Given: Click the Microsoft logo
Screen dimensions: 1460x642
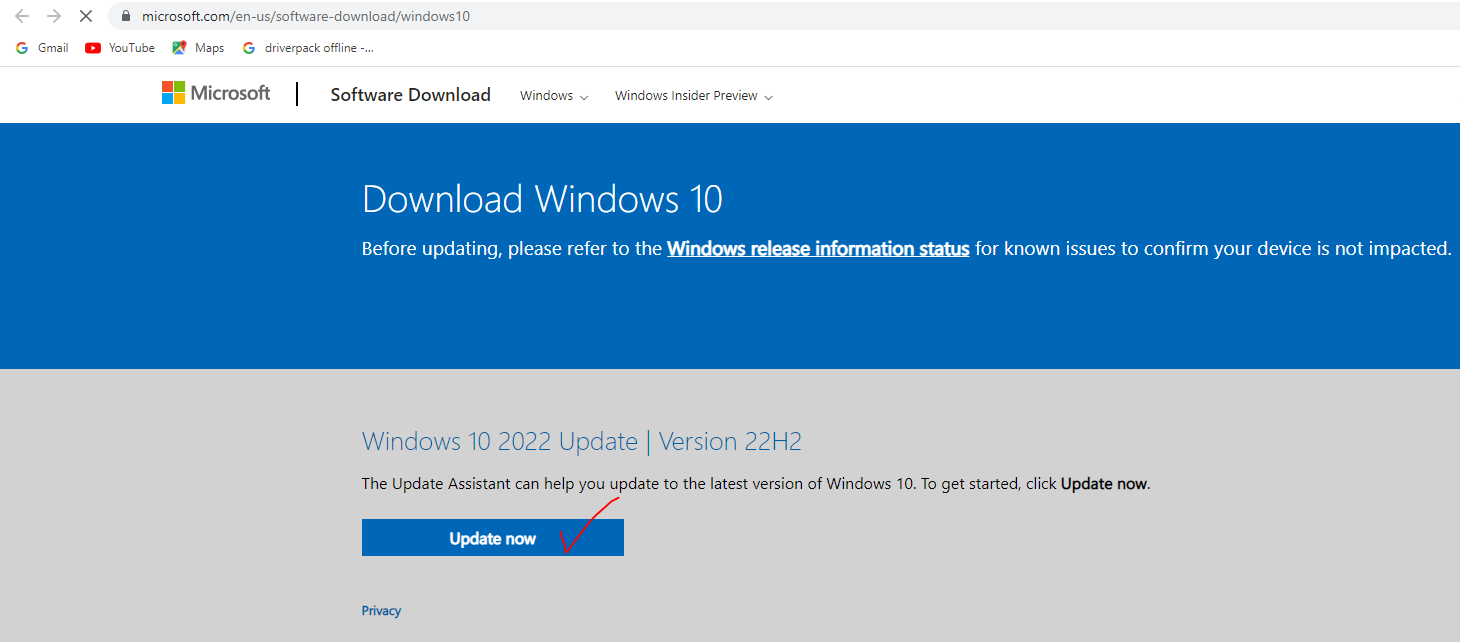Looking at the screenshot, I should click(x=216, y=93).
